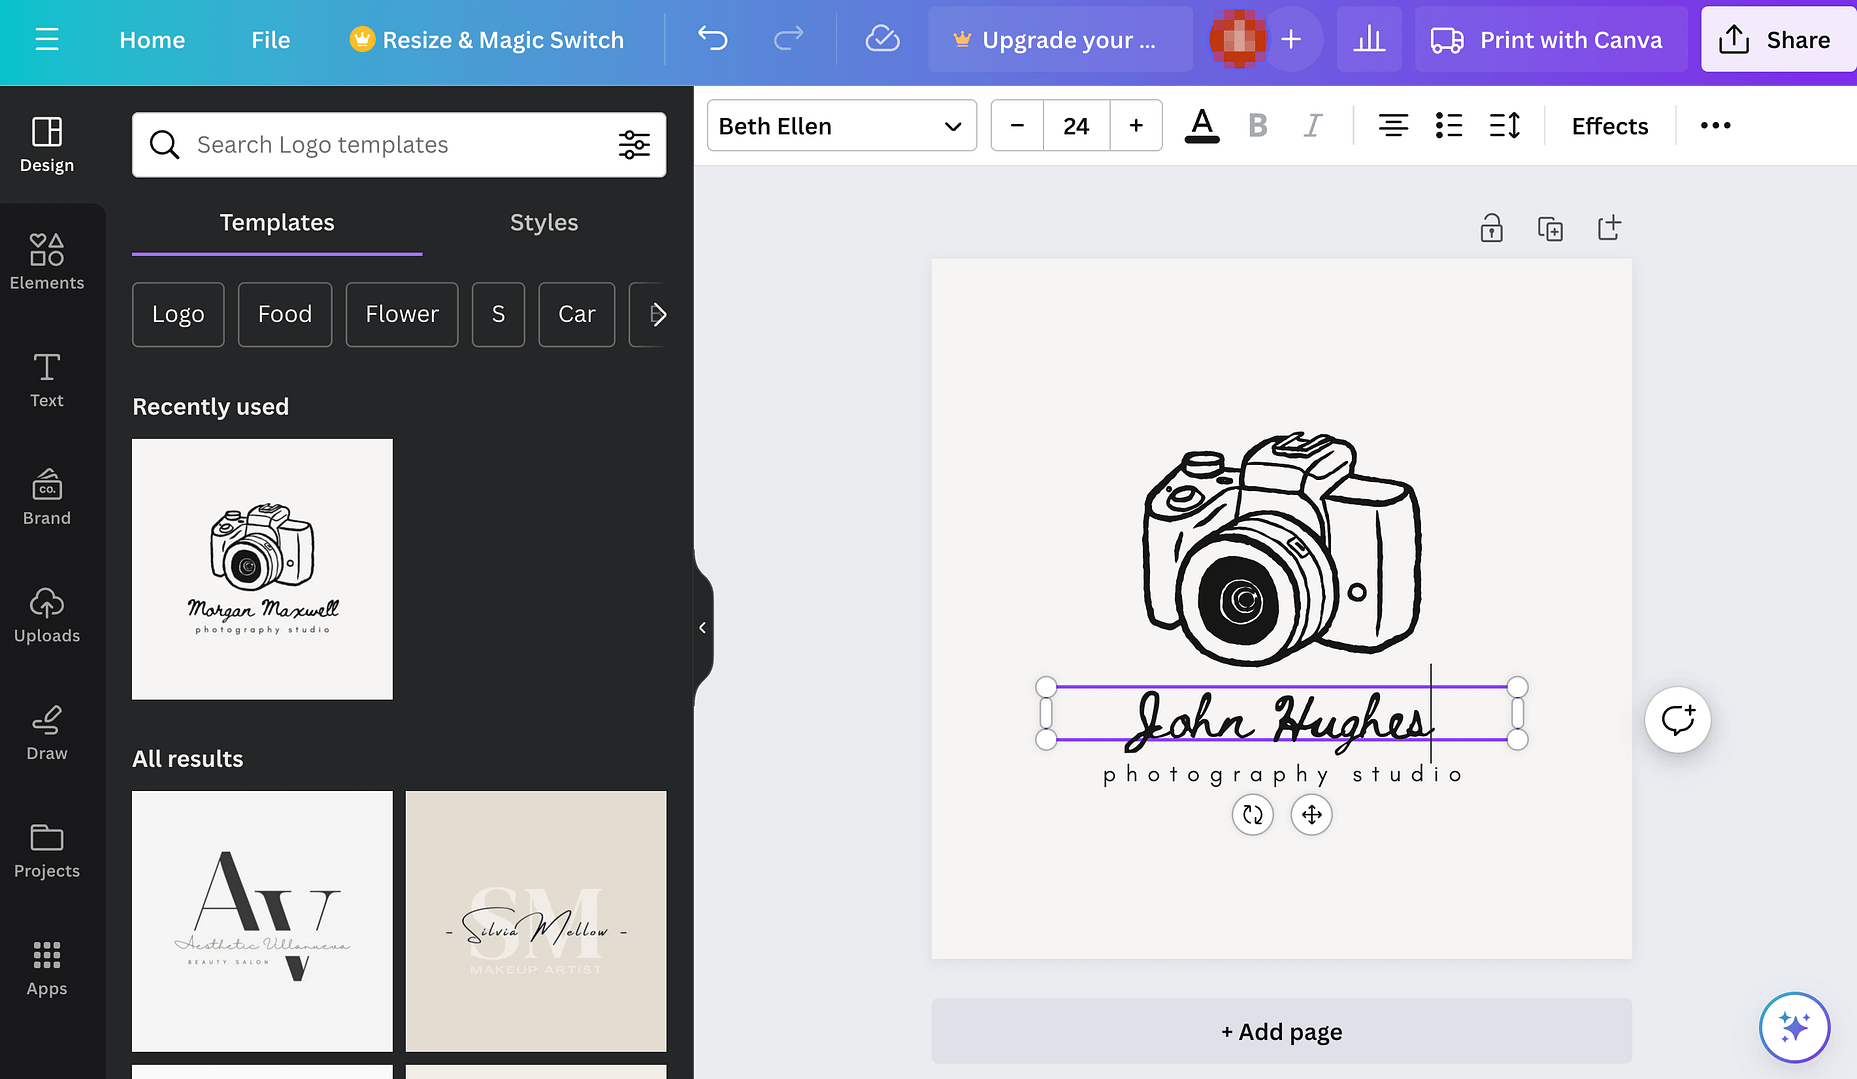Click the Canva magic assistant button
The width and height of the screenshot is (1857, 1079).
click(x=1794, y=1027)
